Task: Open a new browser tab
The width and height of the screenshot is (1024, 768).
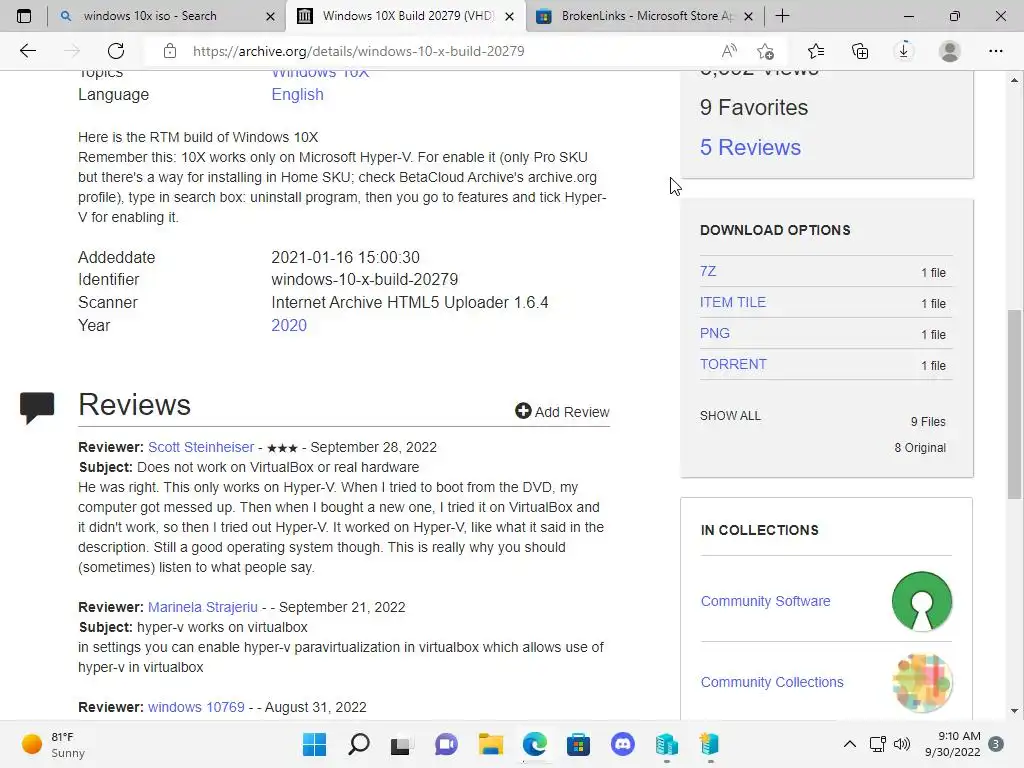Action: point(782,16)
